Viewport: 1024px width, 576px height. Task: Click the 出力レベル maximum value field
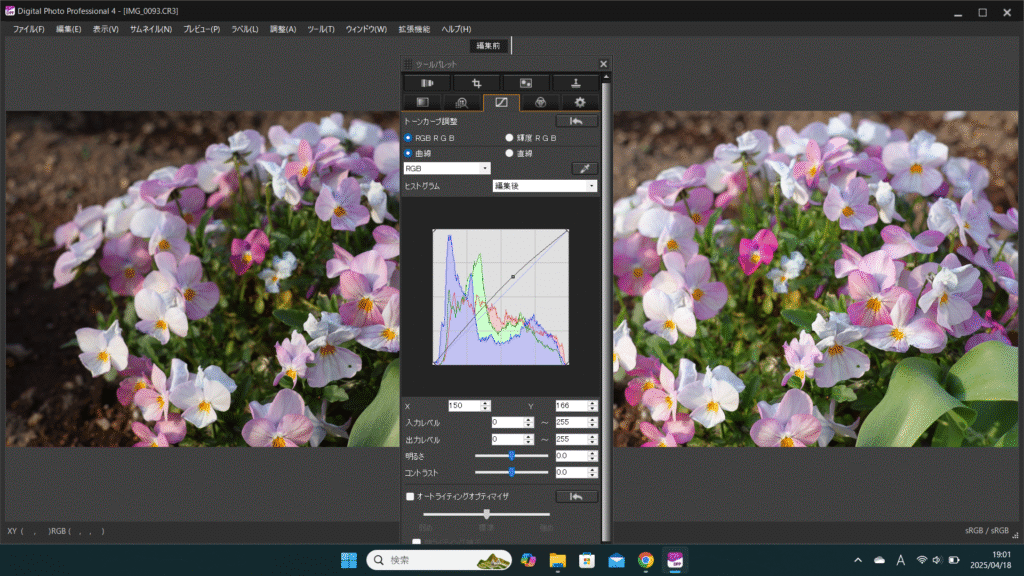(572, 440)
